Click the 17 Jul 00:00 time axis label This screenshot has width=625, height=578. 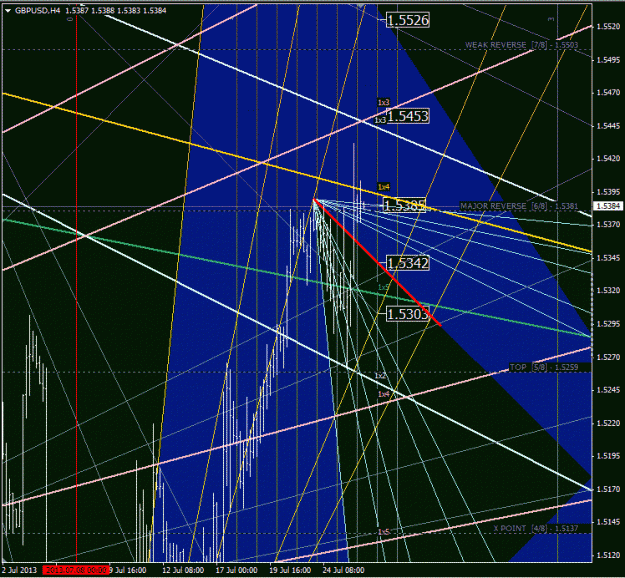(x=236, y=570)
